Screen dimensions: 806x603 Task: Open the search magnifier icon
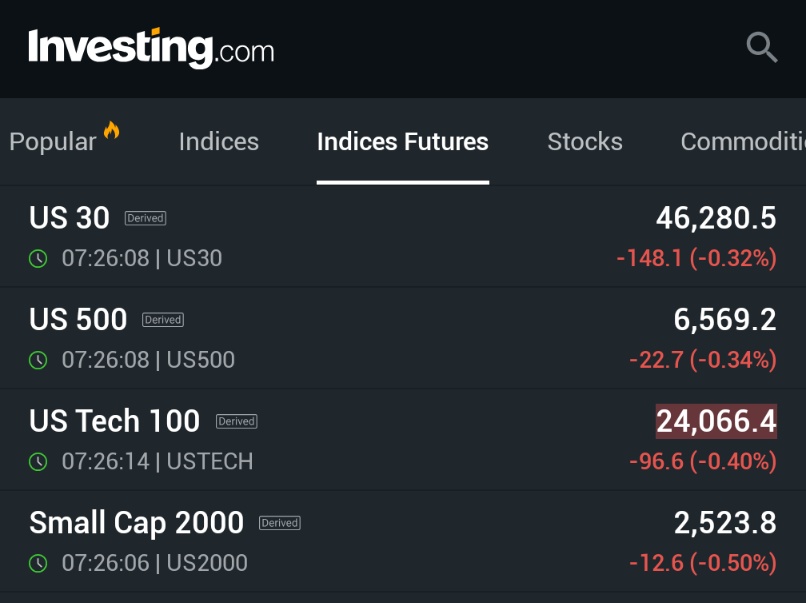(x=761, y=47)
